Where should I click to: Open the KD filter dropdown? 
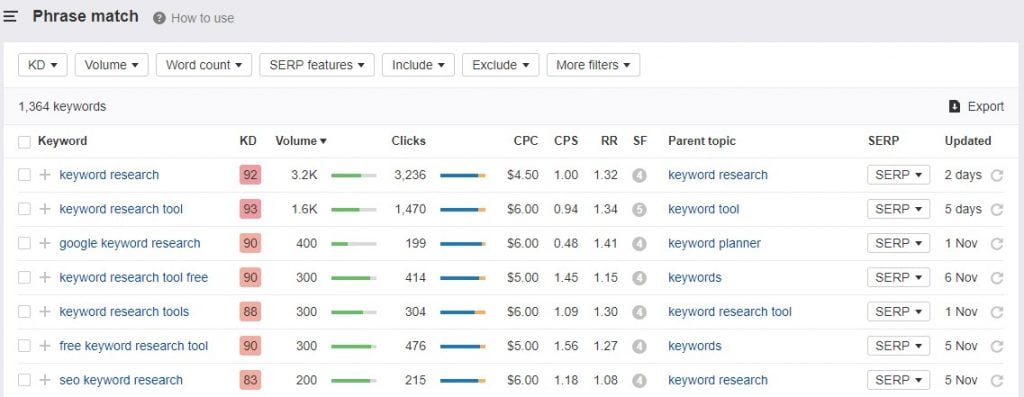[x=42, y=65]
